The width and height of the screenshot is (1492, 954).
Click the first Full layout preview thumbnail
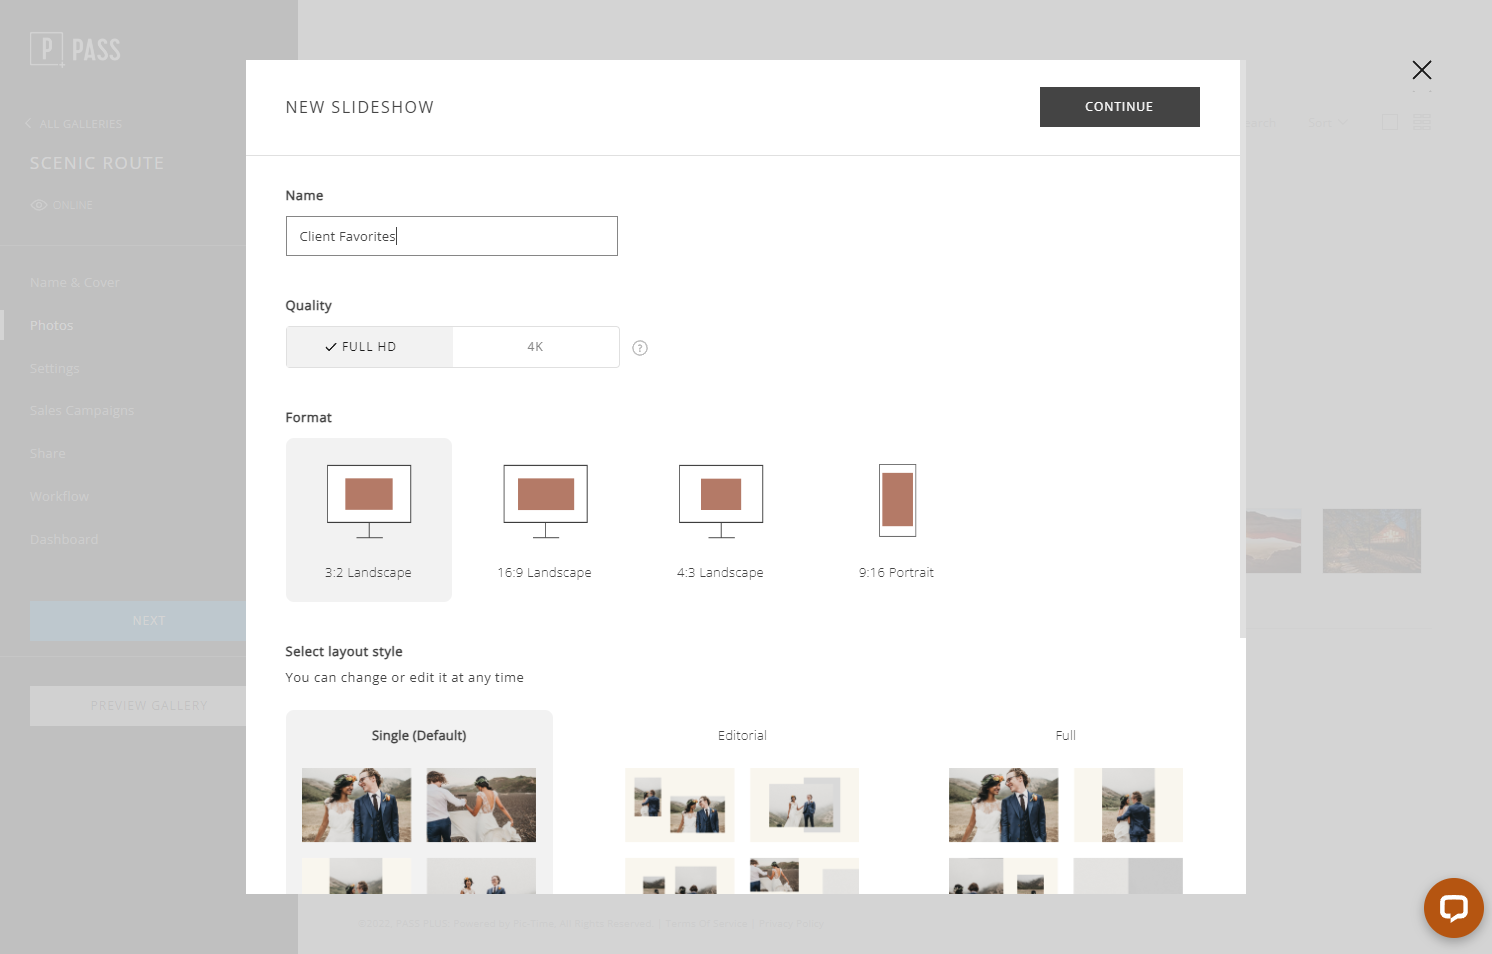tap(1003, 805)
